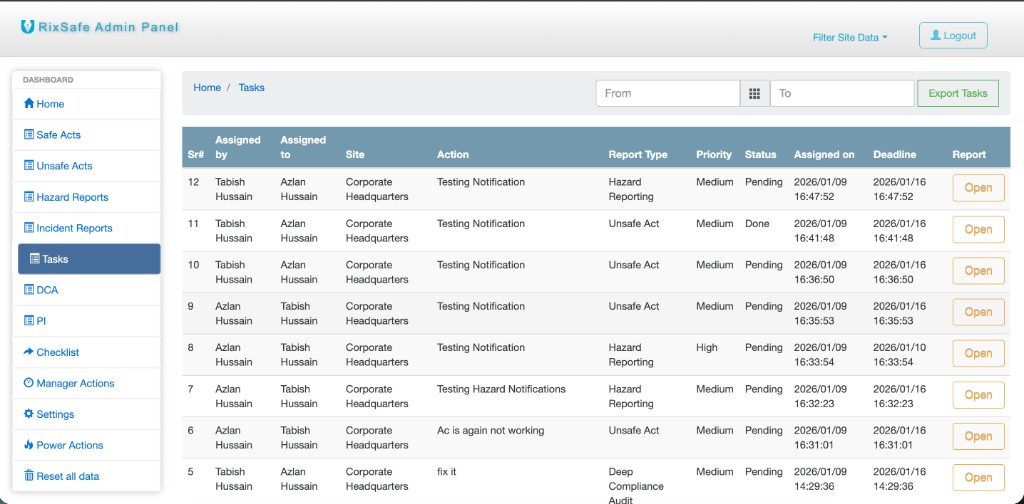Click the Site column header

pyautogui.click(x=355, y=155)
